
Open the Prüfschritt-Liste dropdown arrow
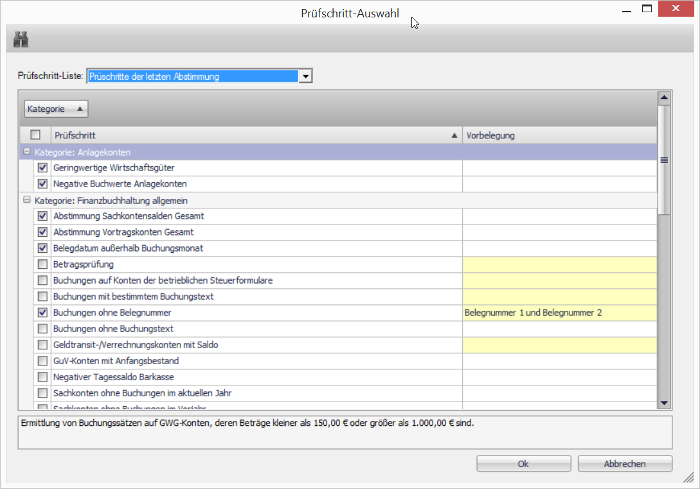tap(305, 76)
